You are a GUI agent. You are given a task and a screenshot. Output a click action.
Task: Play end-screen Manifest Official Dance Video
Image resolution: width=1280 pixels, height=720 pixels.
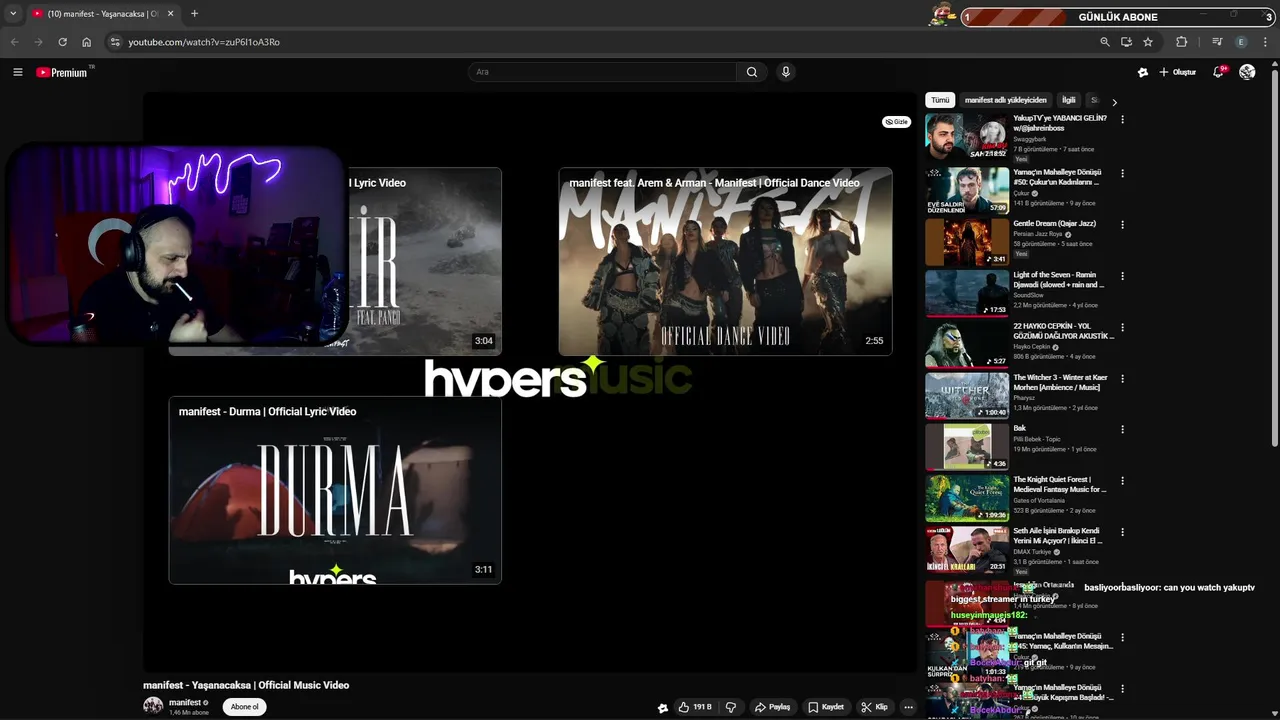[x=725, y=261]
